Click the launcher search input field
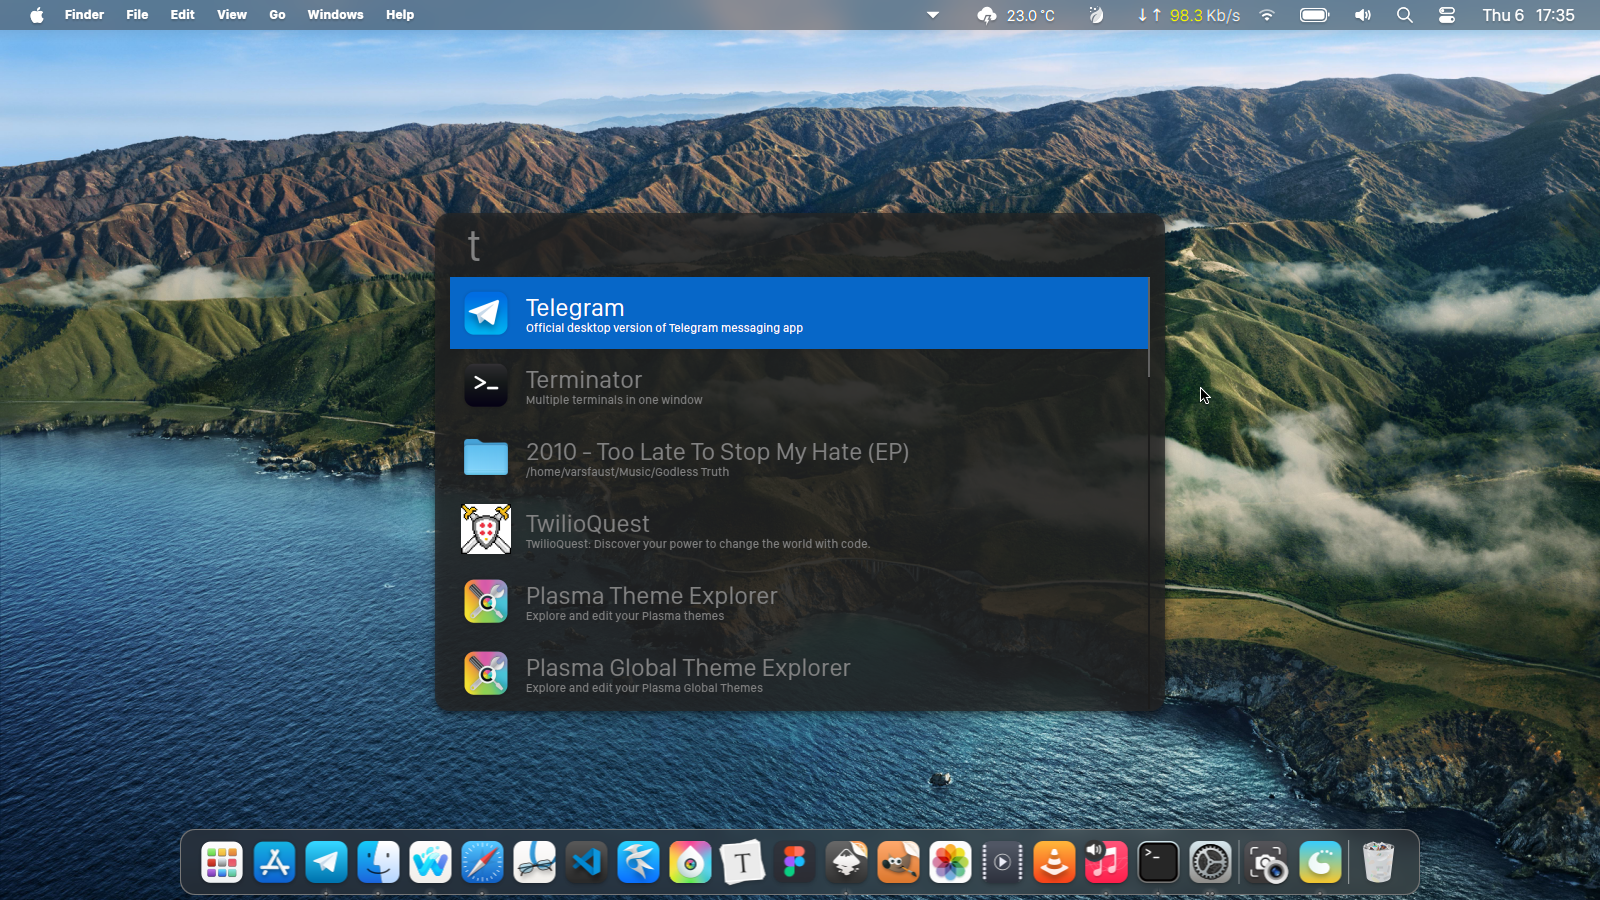Viewport: 1600px width, 900px height. 799,246
